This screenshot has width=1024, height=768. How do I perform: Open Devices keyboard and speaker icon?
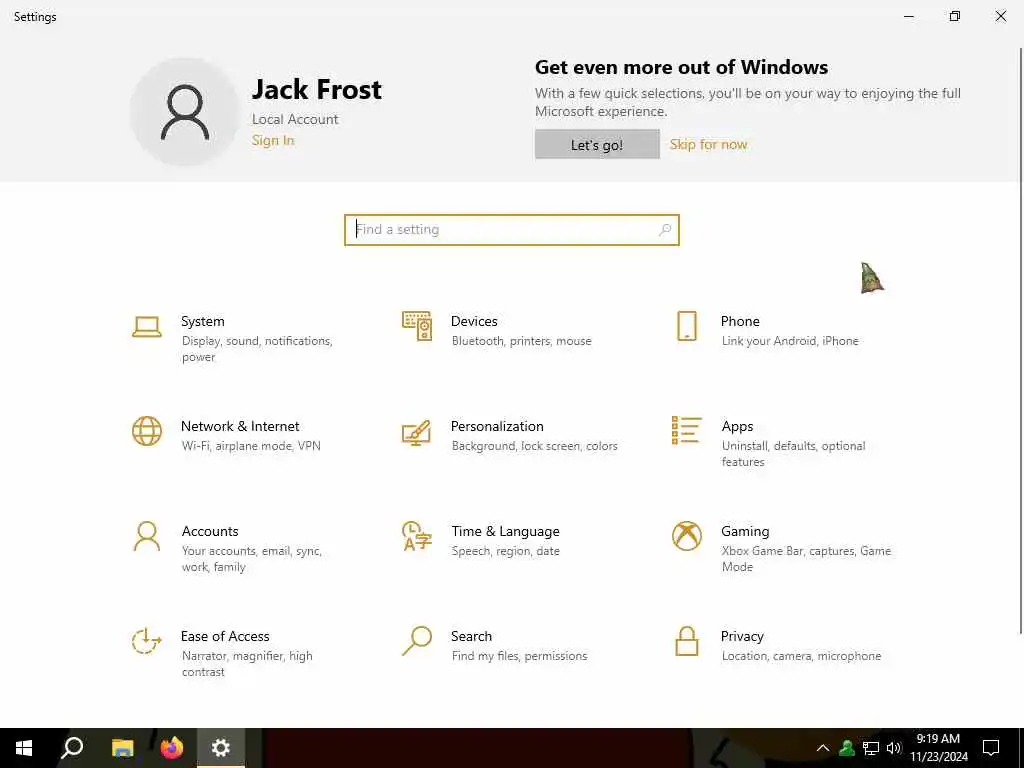[x=417, y=326]
